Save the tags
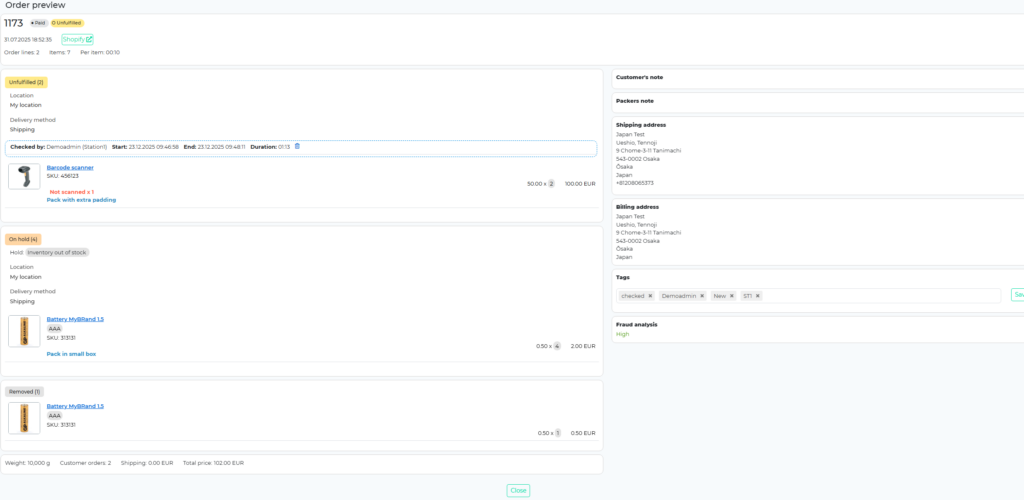This screenshot has height=500, width=1024. point(1017,295)
